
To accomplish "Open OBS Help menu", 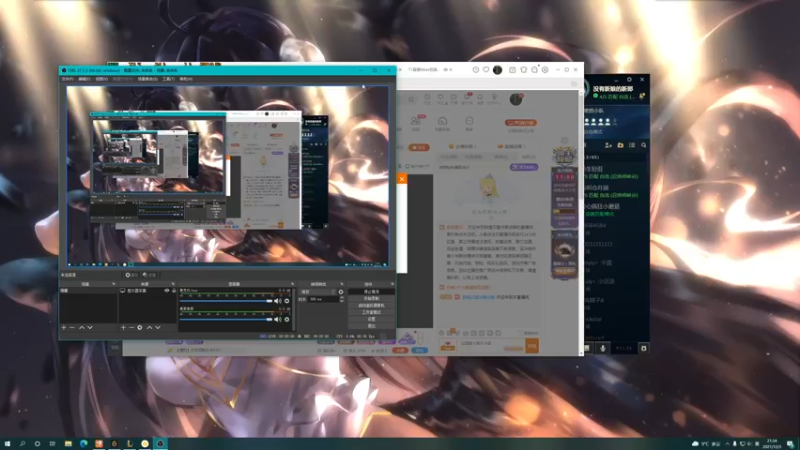I will [186, 79].
